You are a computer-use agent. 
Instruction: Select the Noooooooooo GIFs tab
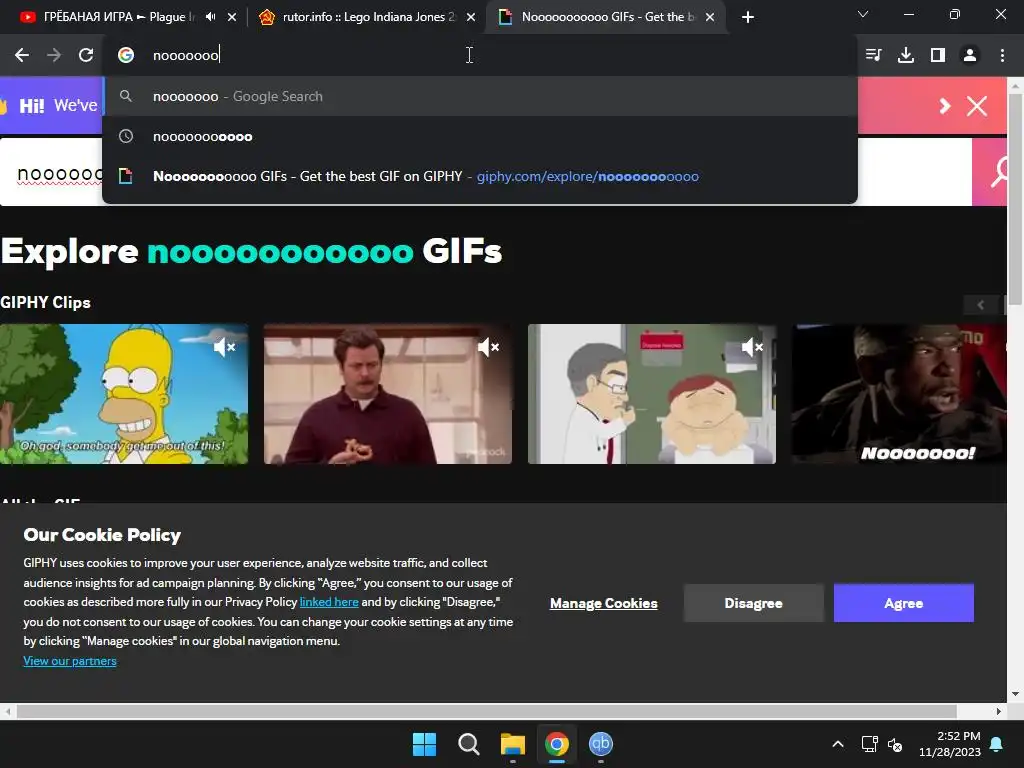(604, 17)
